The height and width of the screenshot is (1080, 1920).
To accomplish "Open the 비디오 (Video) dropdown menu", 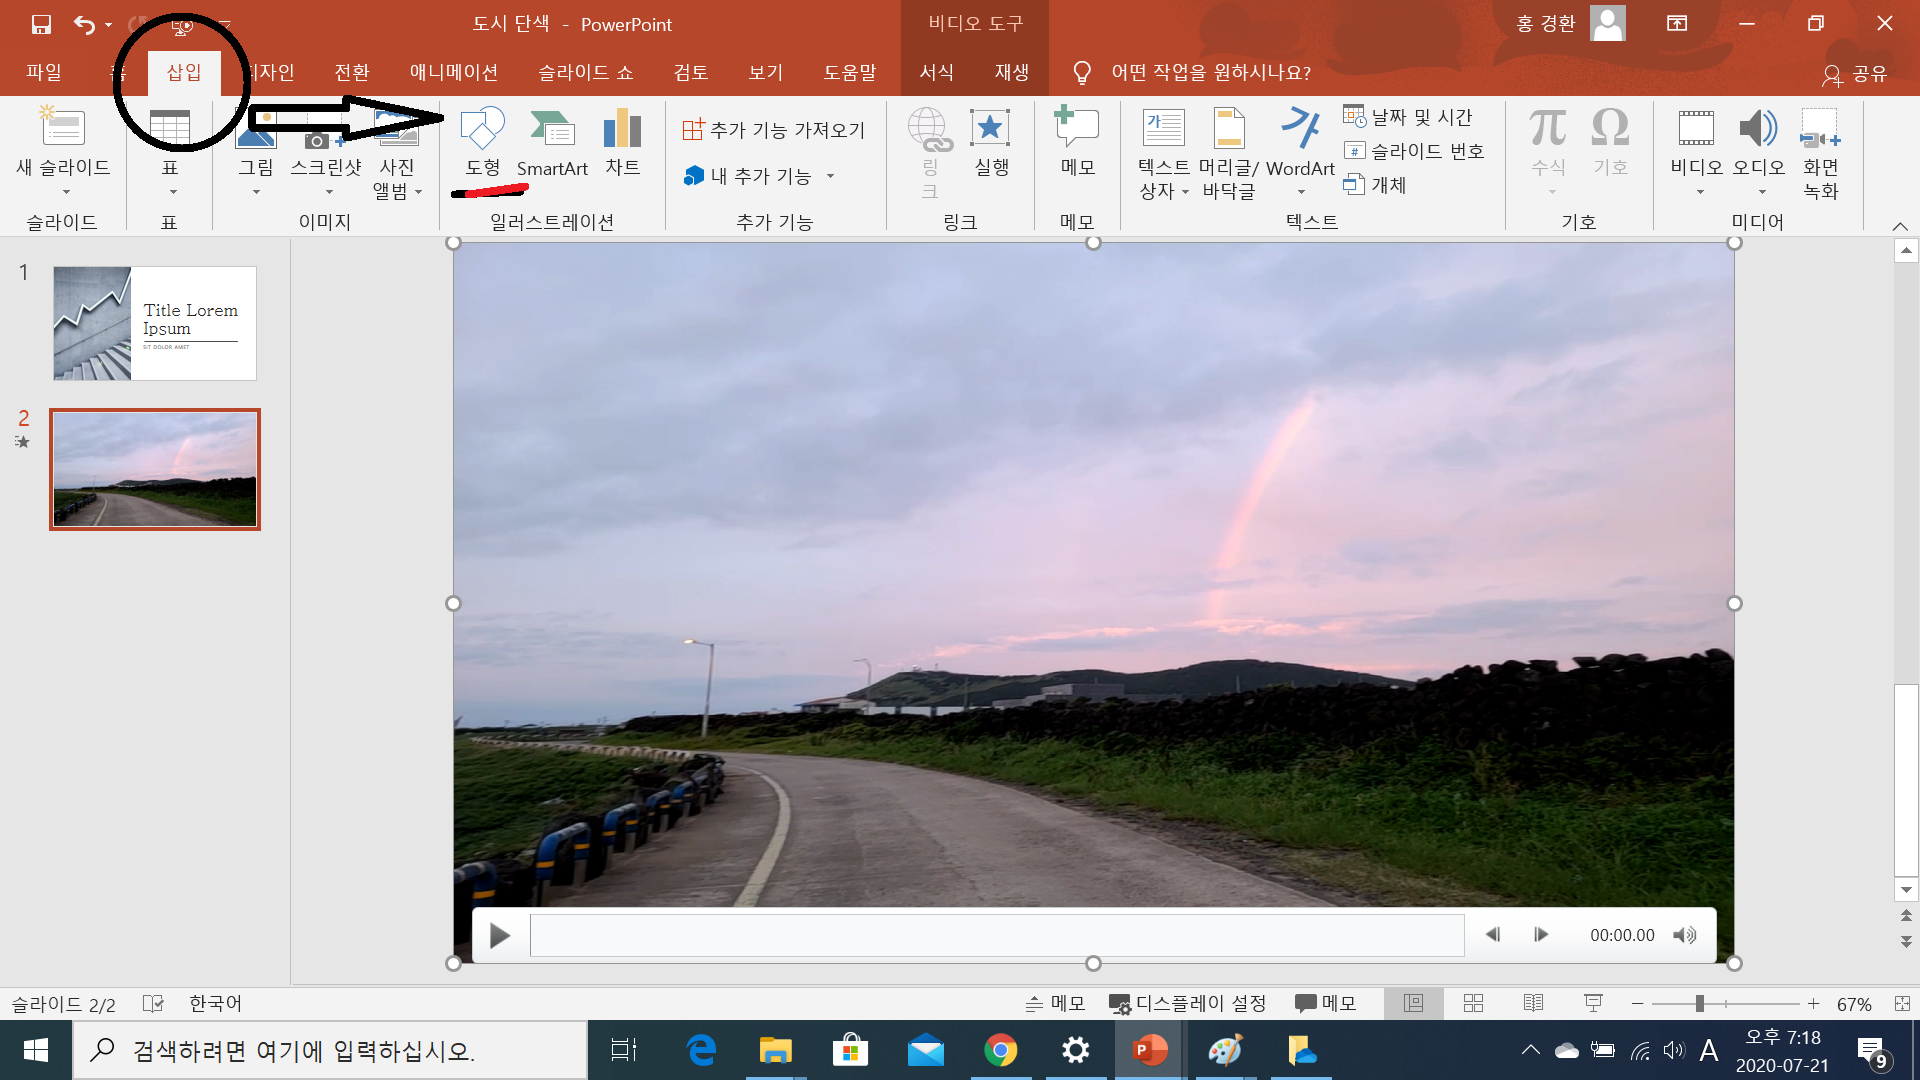I will 1699,191.
